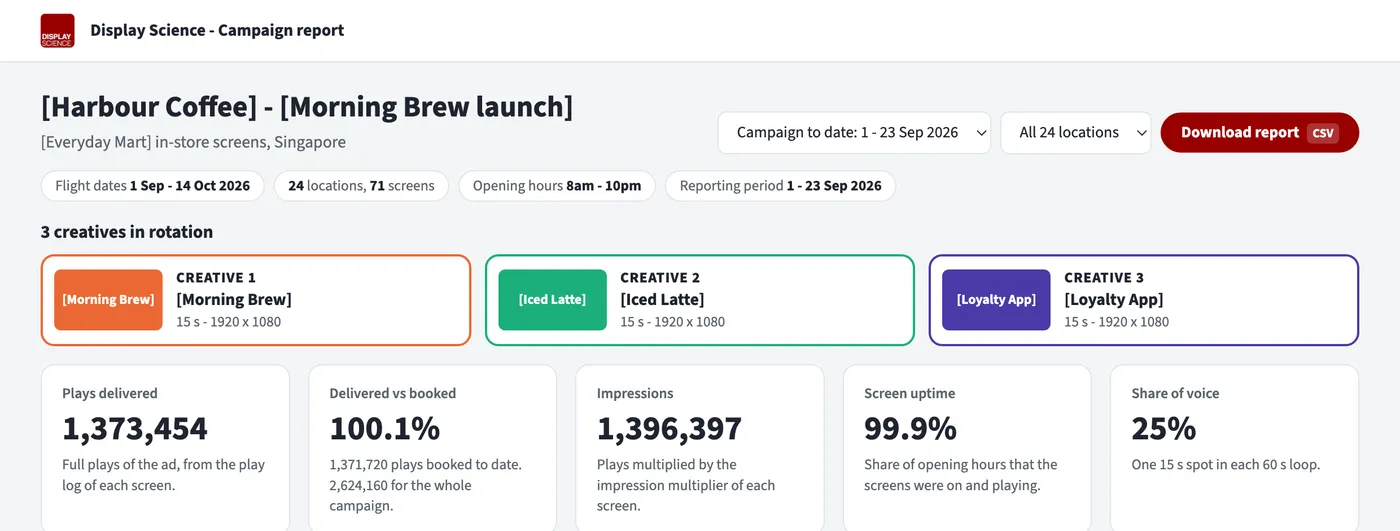Screen dimensions: 1400x531
Task: Click the Download report CSV button
Action: 1259,132
